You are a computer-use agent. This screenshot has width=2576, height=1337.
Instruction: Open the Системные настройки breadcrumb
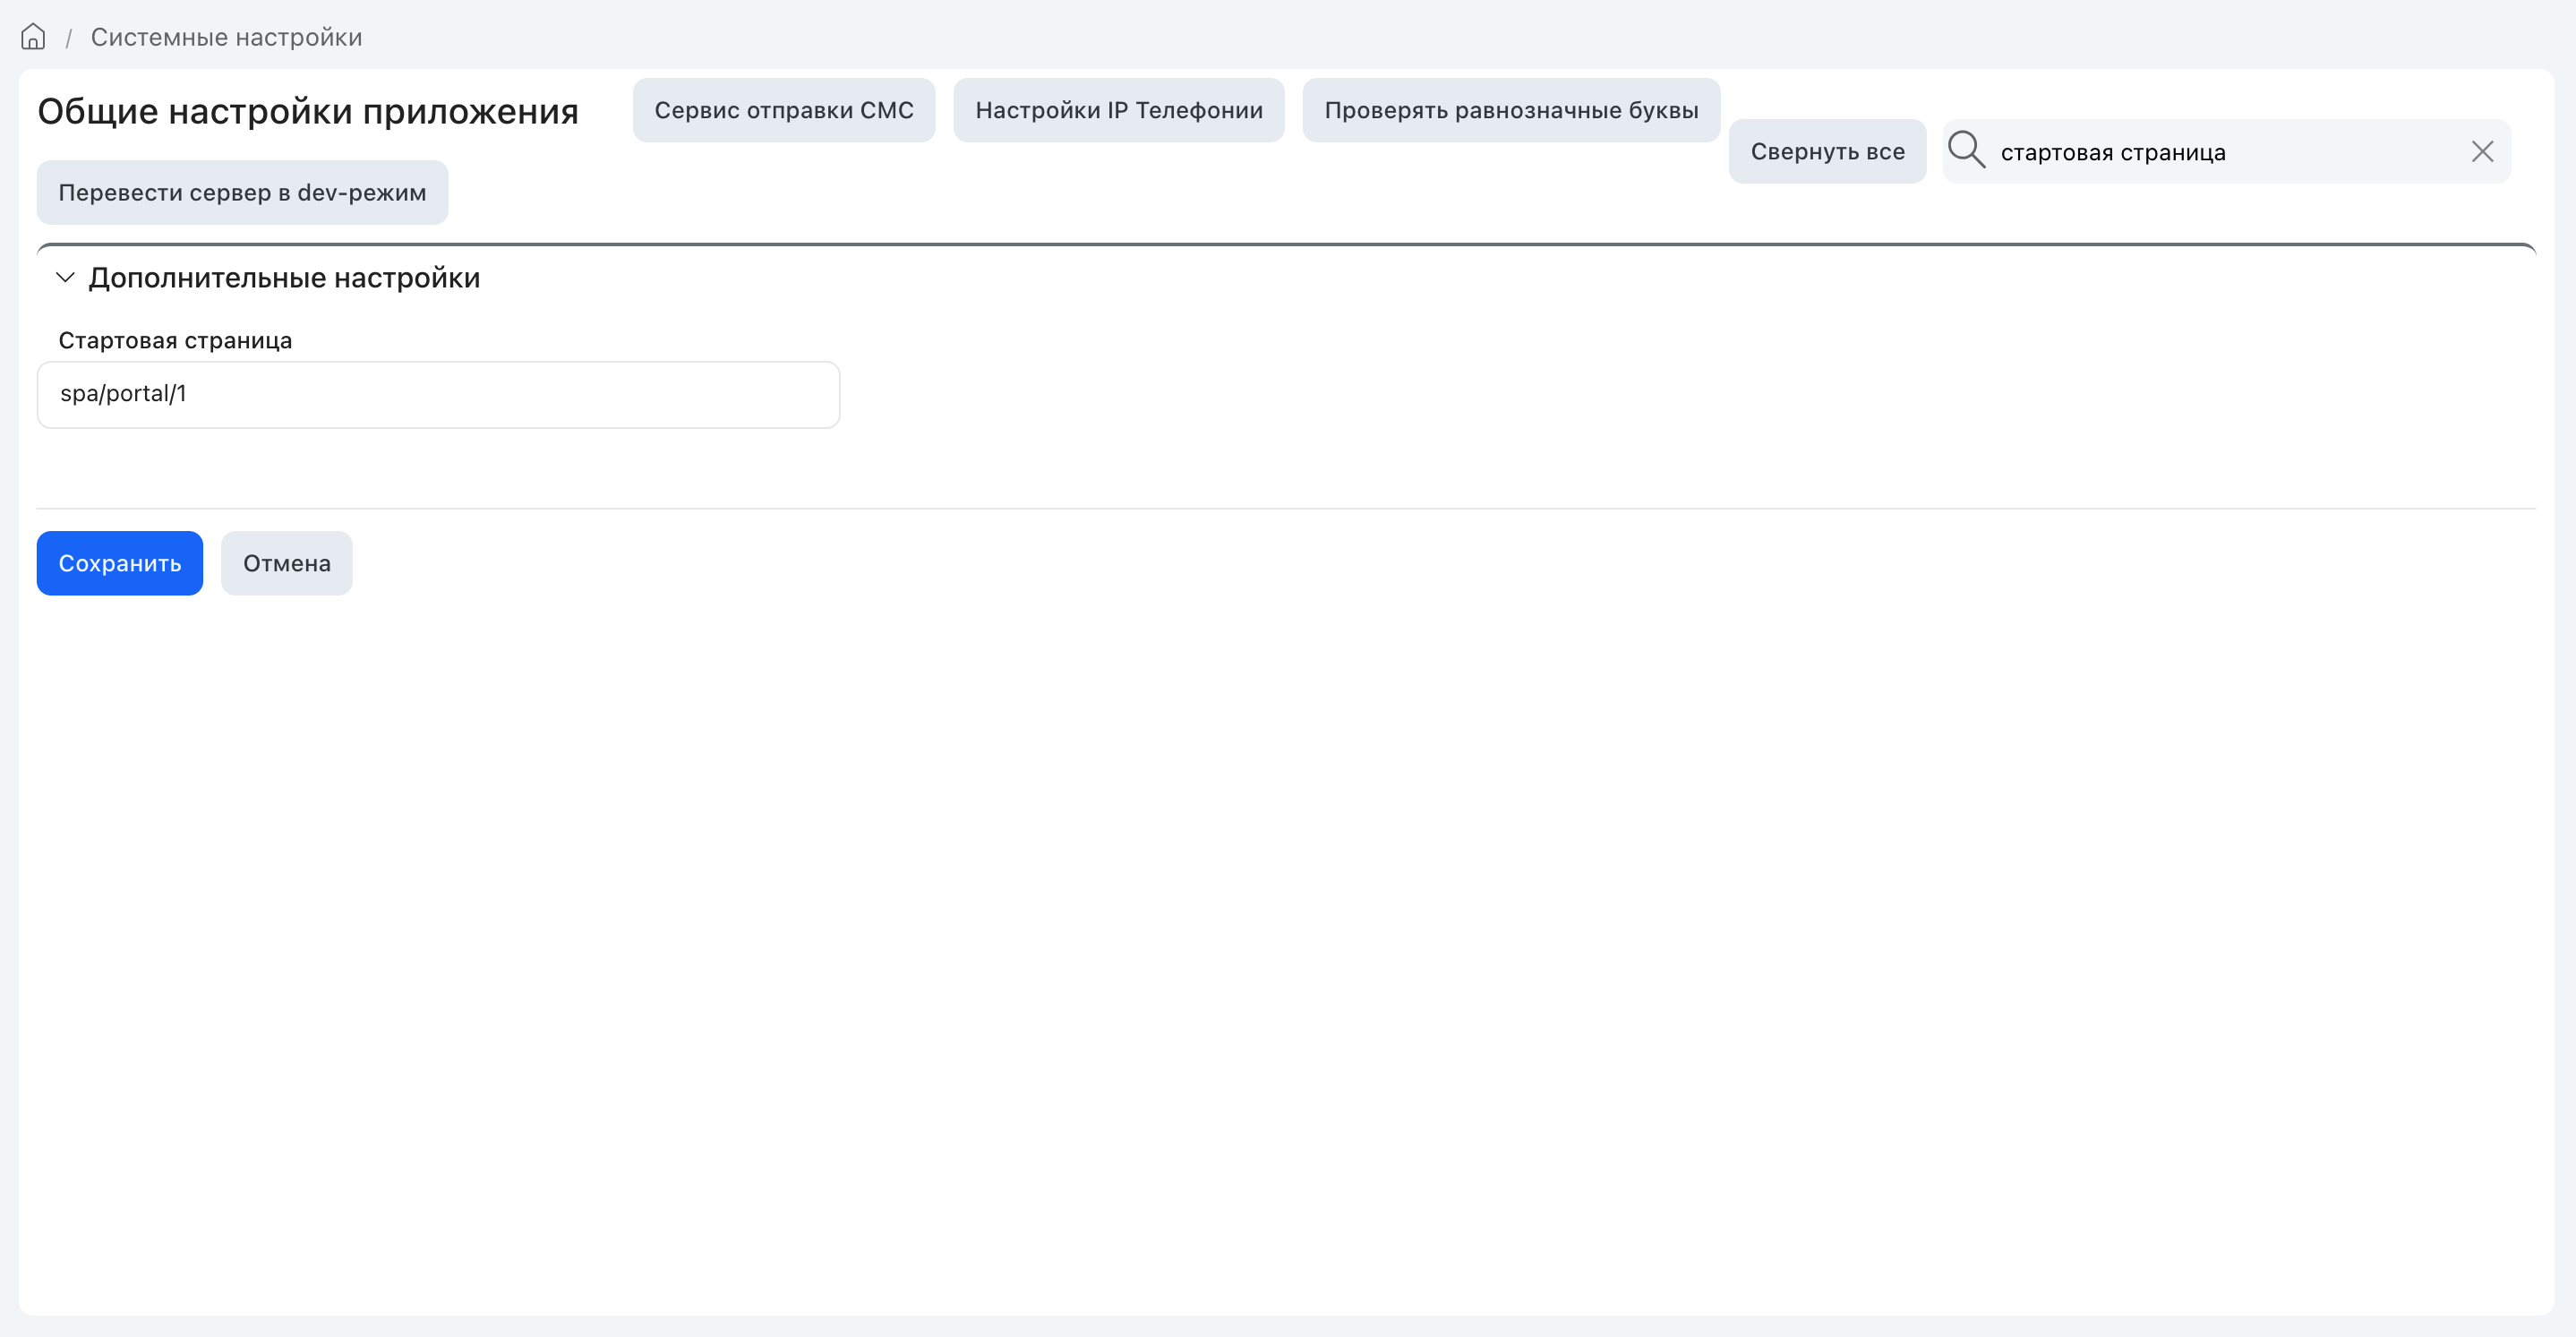point(226,38)
